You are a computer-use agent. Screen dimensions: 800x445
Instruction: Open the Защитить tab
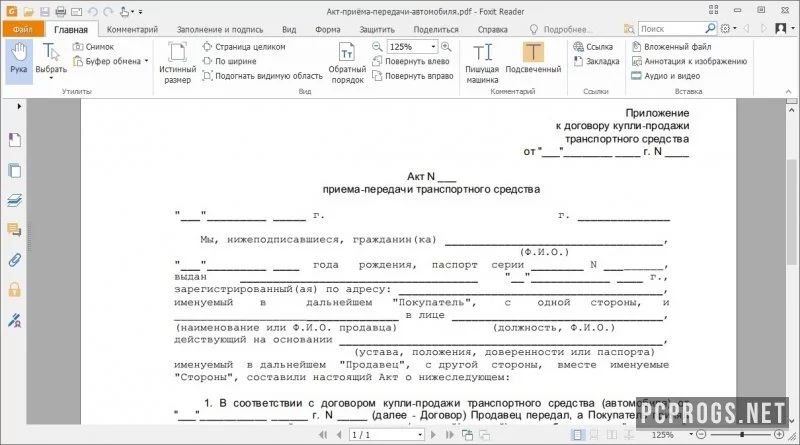(377, 30)
